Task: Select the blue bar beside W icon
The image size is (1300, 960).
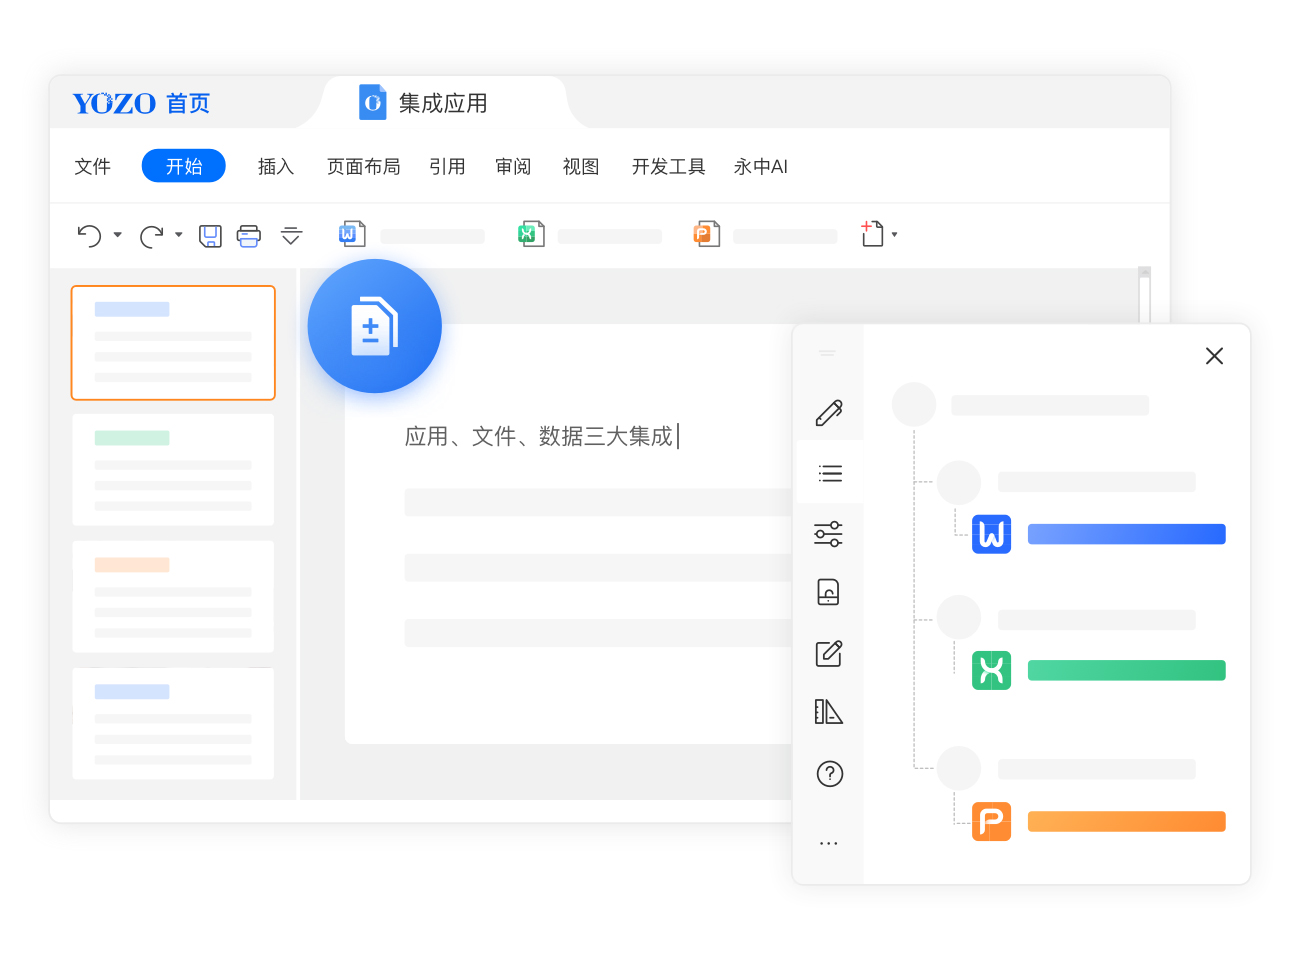Action: click(x=1127, y=534)
